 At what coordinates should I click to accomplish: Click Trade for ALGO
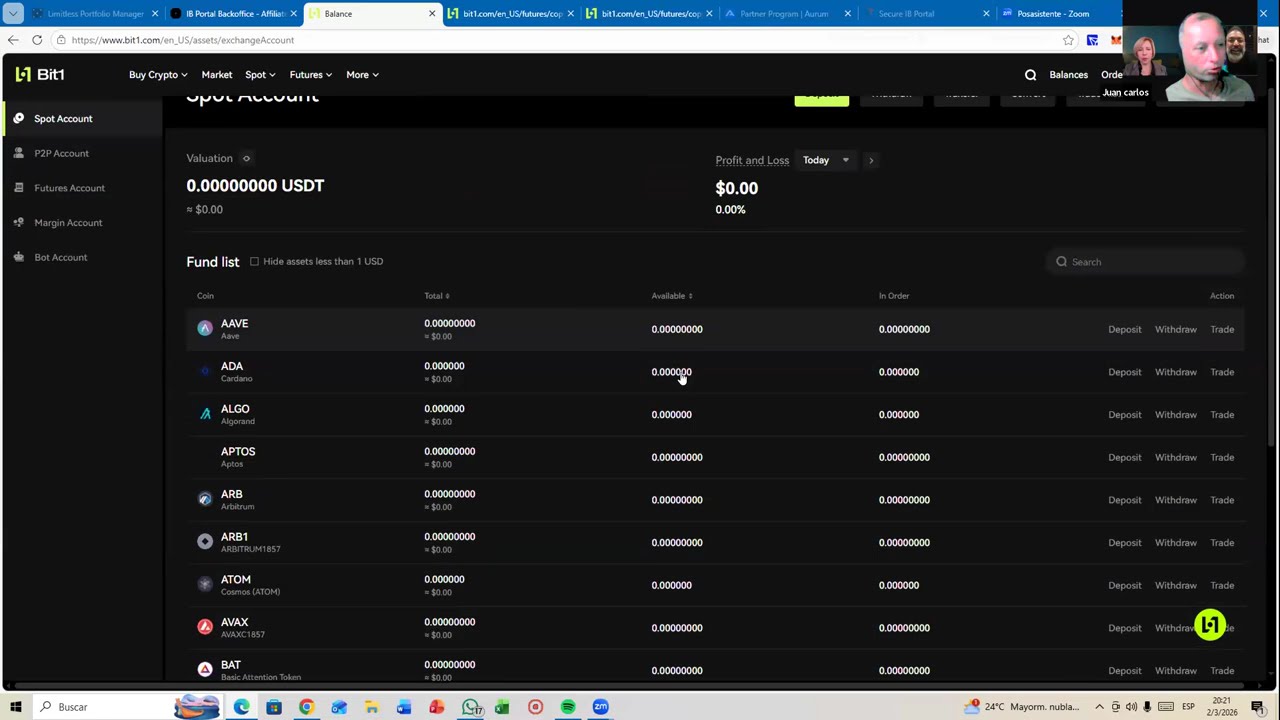pos(1222,414)
